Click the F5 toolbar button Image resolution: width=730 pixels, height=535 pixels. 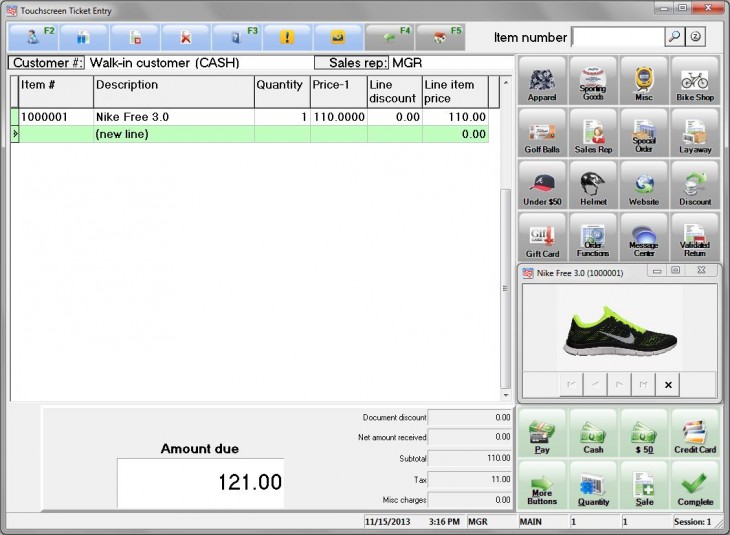click(x=440, y=37)
